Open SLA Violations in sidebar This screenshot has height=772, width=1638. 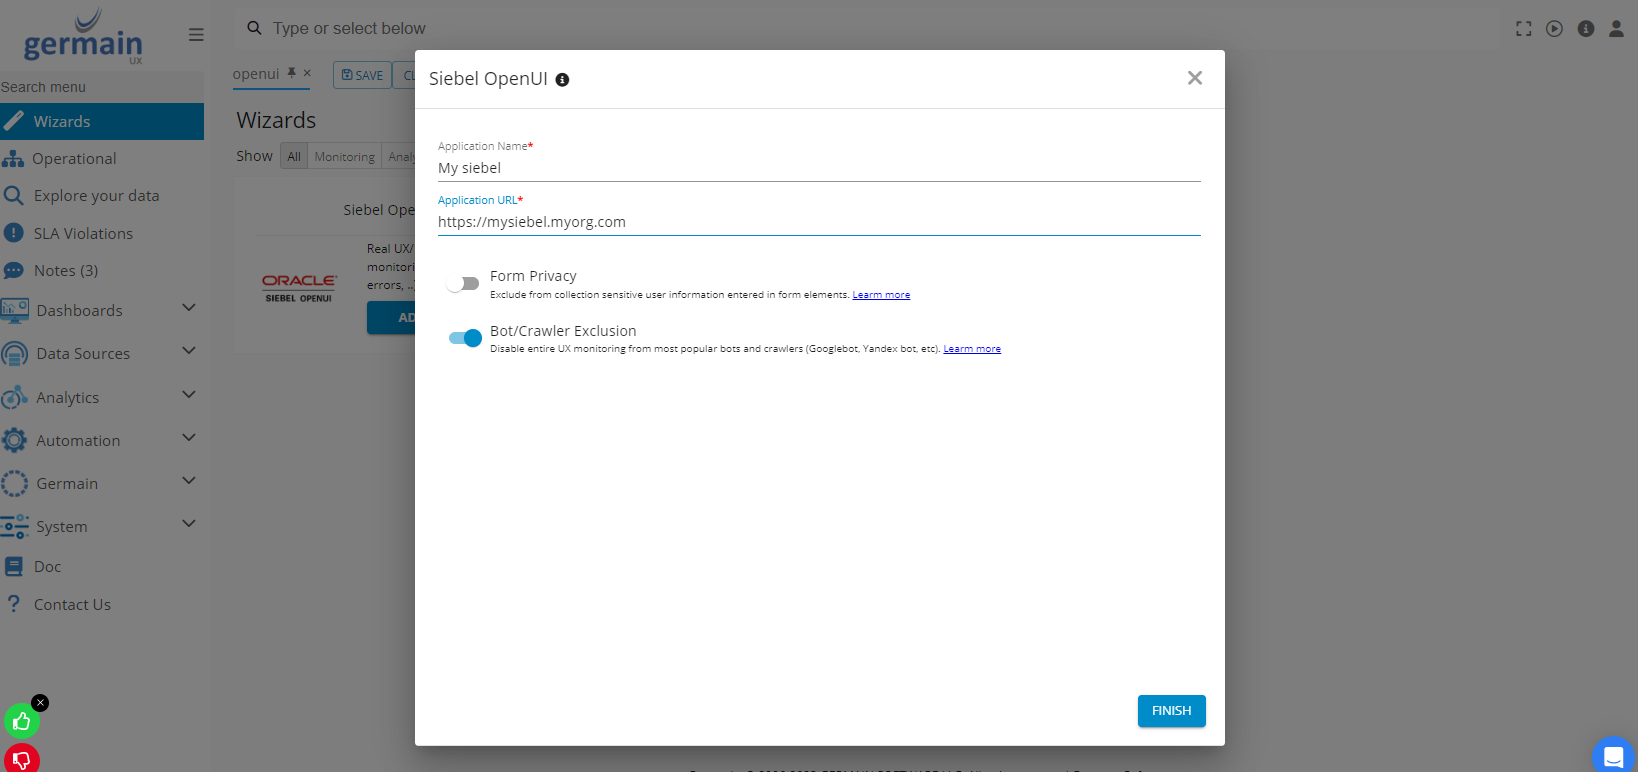point(83,234)
